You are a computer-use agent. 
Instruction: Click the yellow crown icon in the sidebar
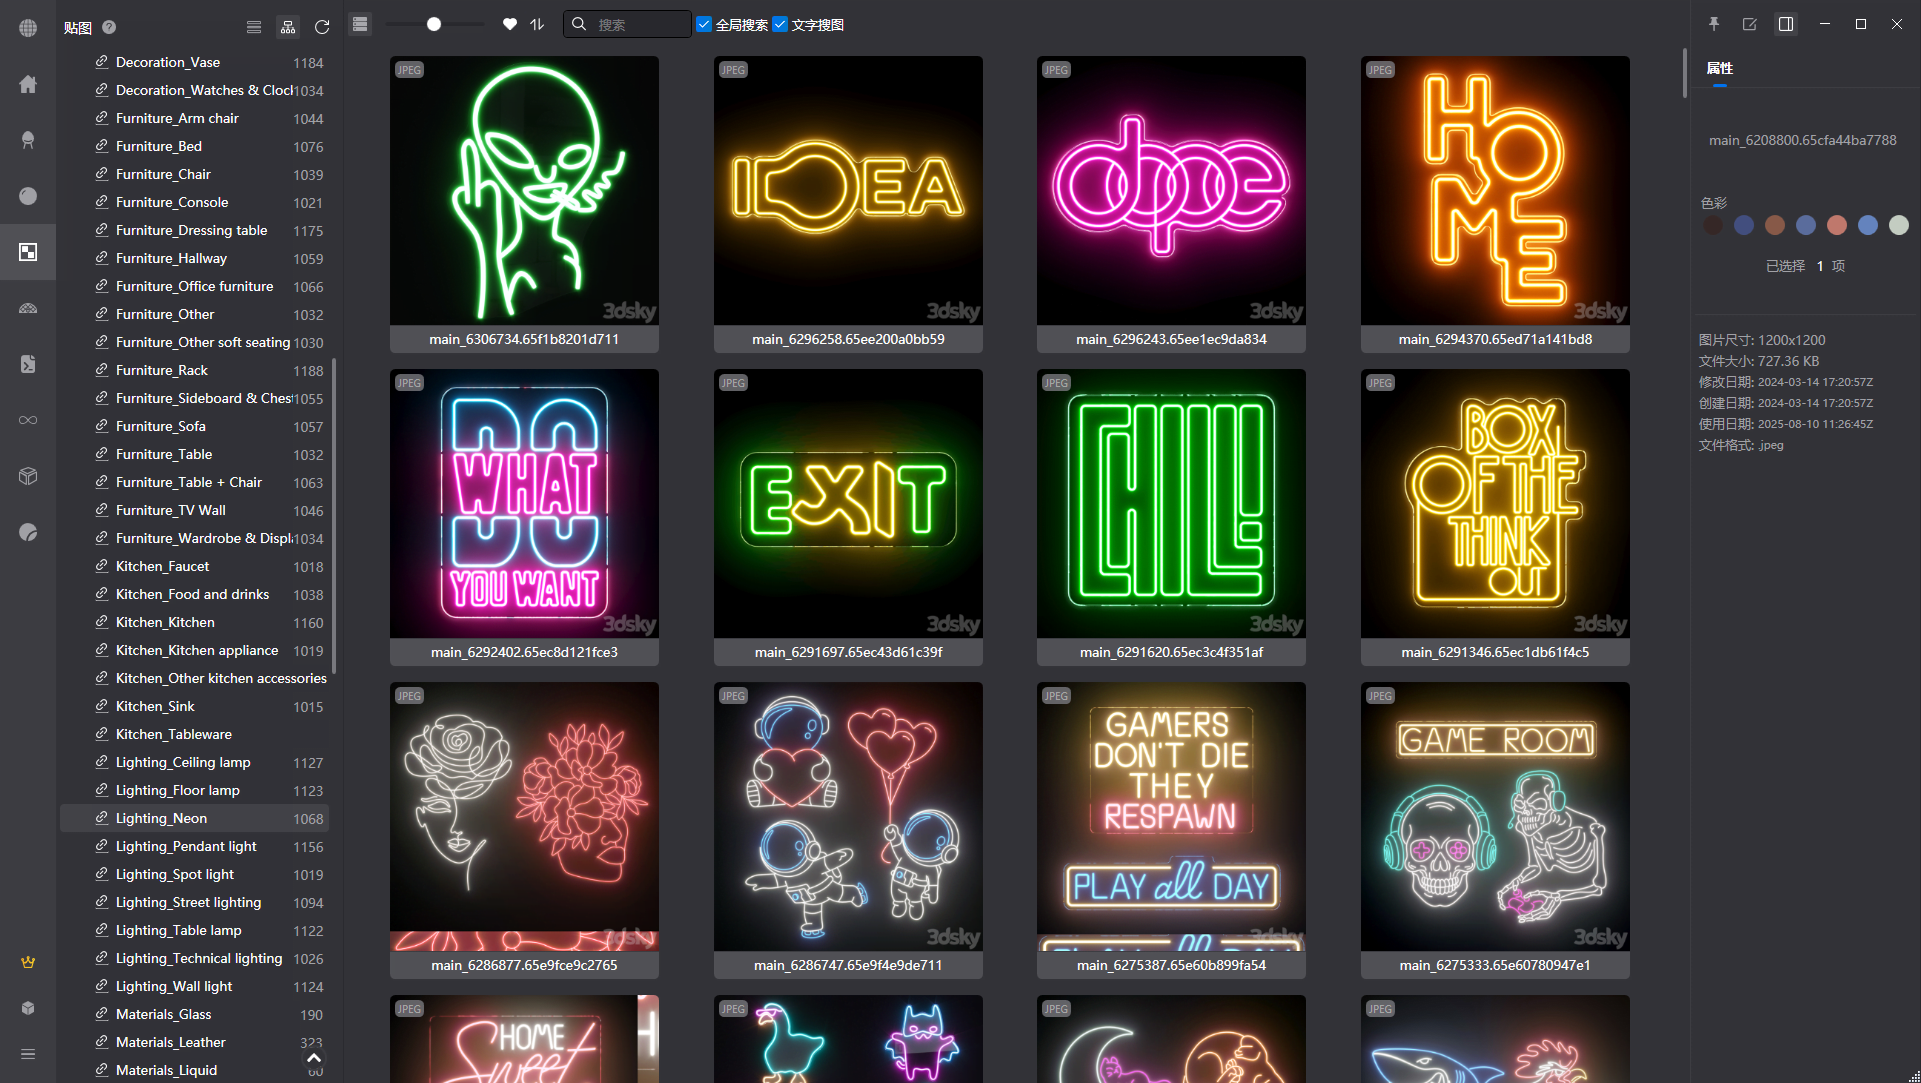[28, 962]
